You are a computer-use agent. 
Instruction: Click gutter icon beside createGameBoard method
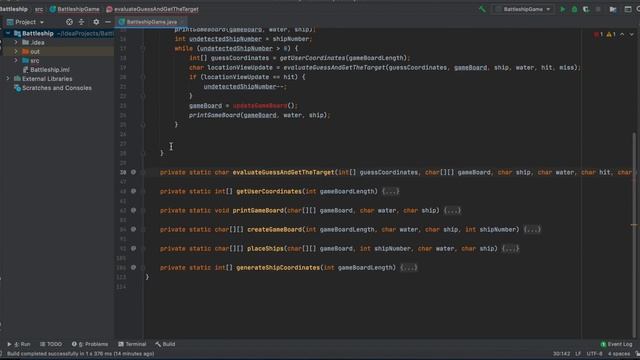click(133, 229)
